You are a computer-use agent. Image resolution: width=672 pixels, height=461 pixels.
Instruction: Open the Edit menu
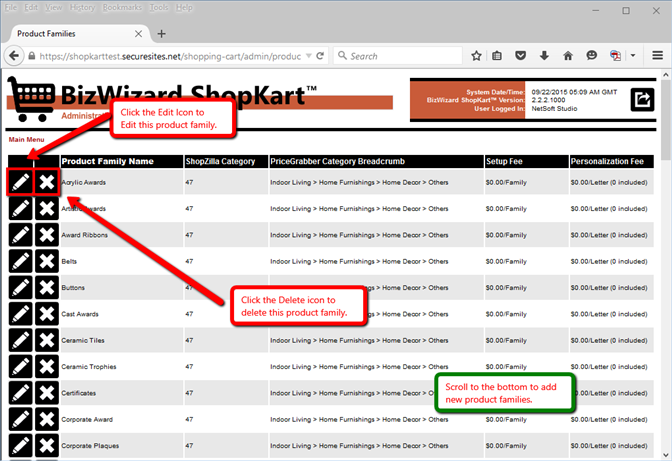[31, 8]
